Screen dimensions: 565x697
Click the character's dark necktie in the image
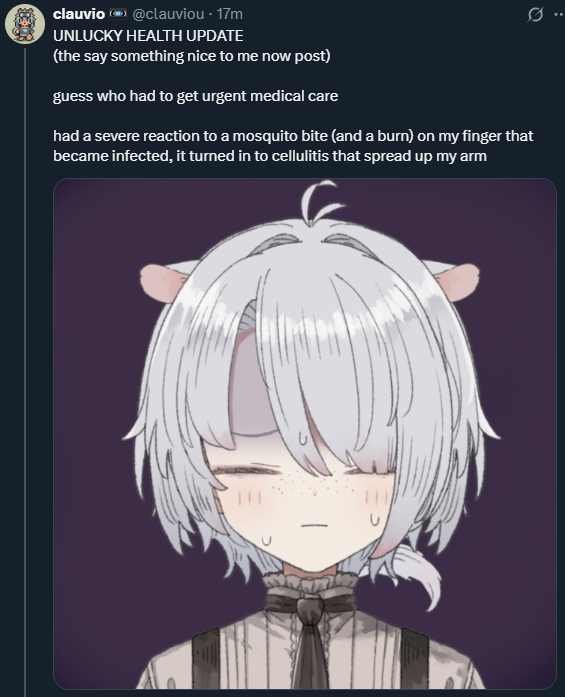pos(311,640)
